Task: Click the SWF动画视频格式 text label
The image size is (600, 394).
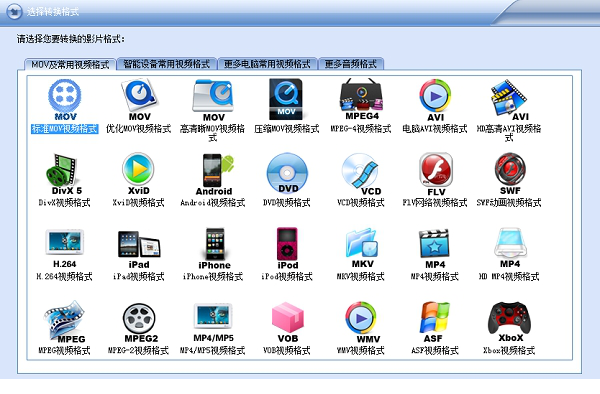Action: 509,203
